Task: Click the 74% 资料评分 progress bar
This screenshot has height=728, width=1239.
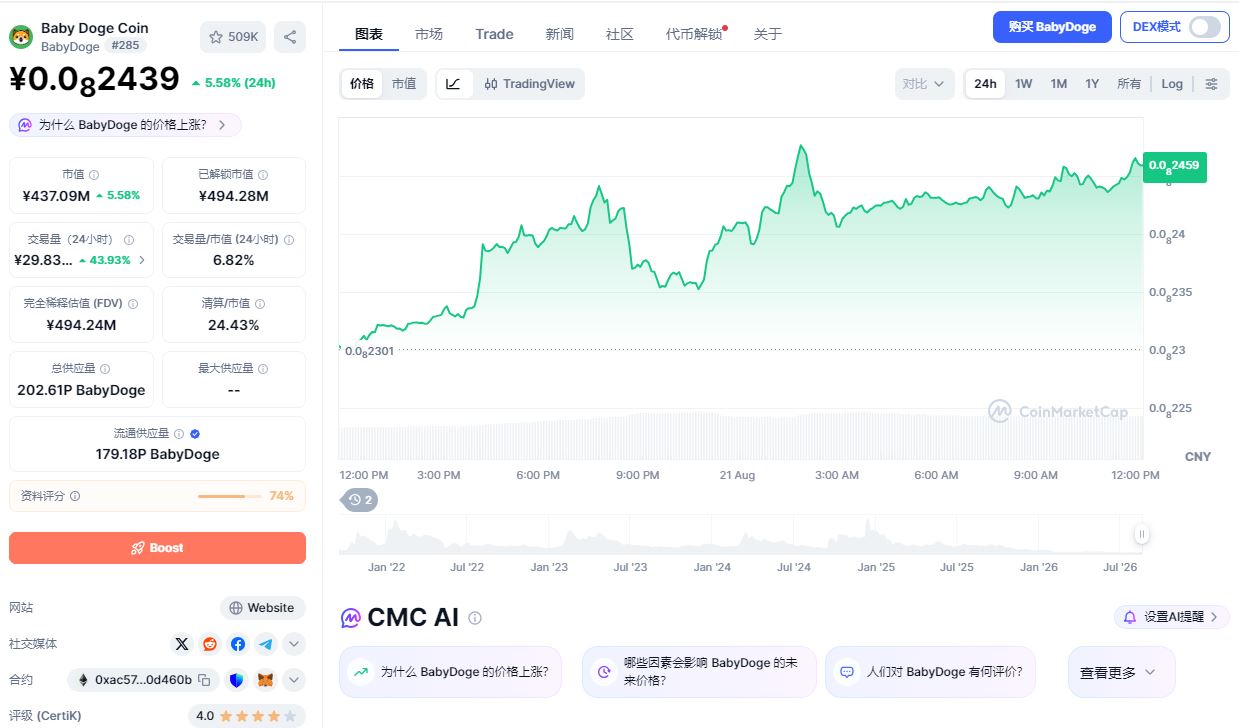Action: pos(229,496)
